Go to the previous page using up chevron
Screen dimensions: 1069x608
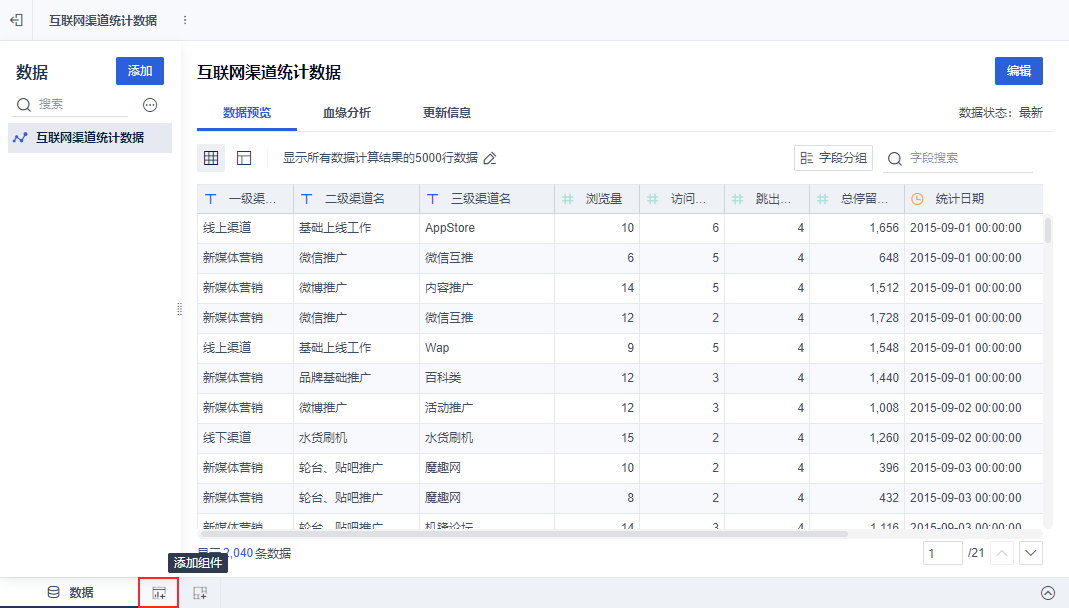pos(1002,553)
